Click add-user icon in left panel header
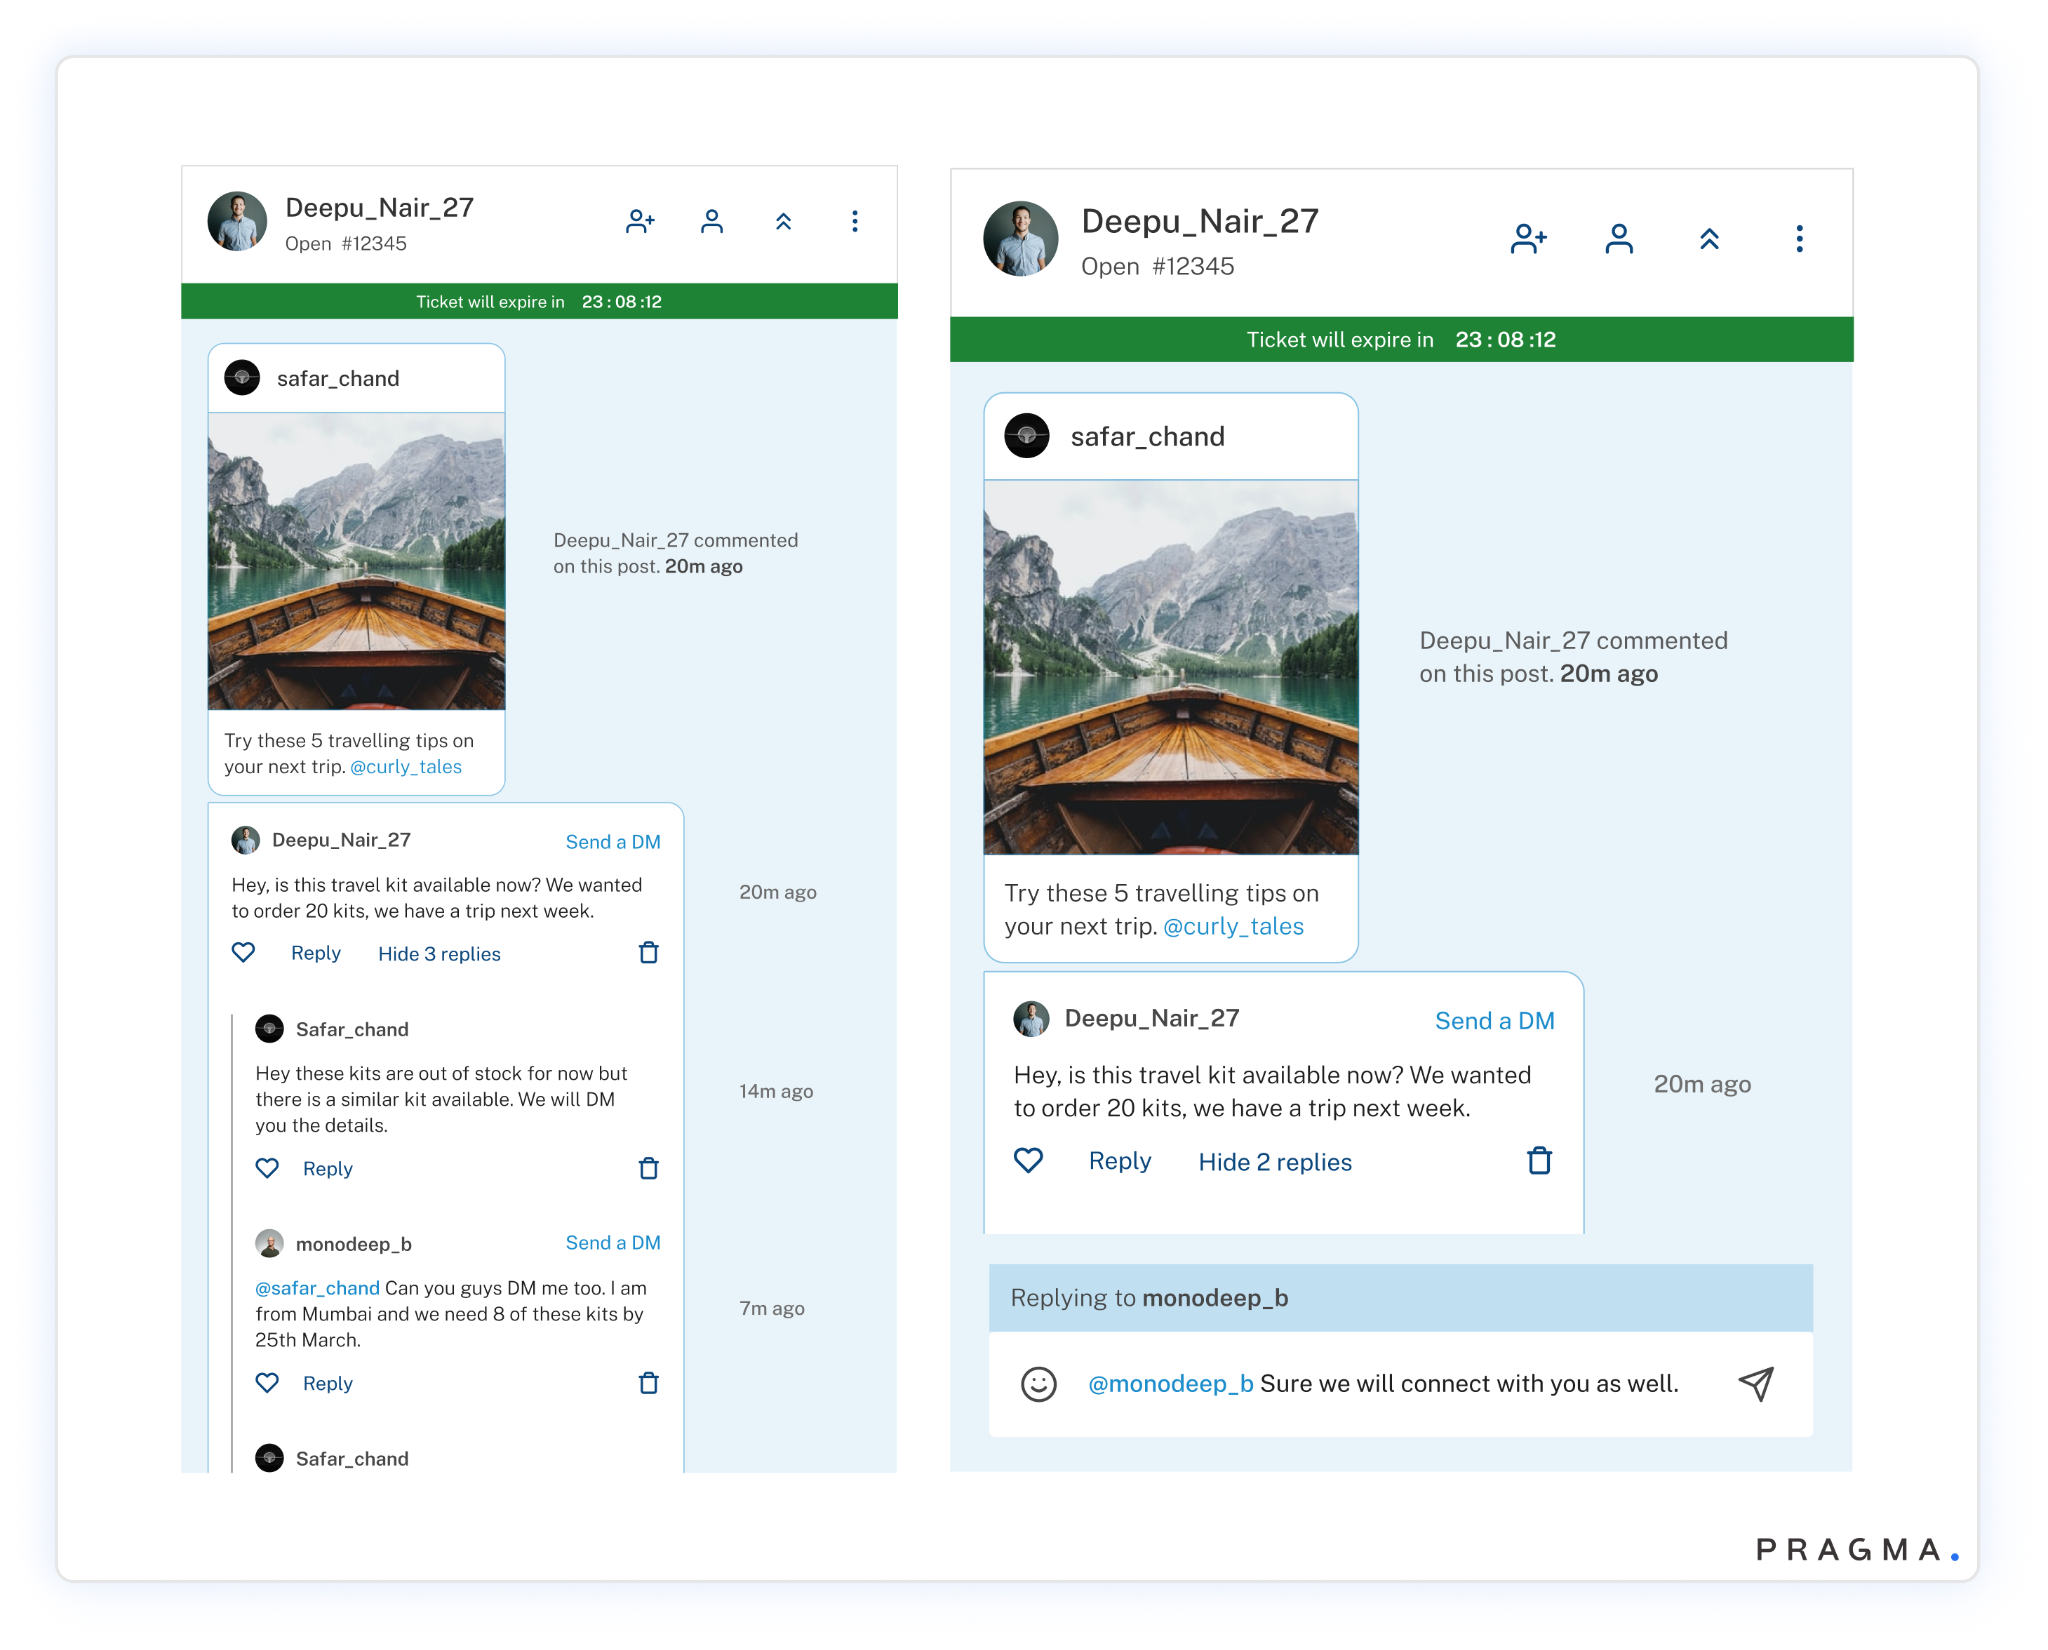The width and height of the screenshot is (2048, 1650). click(x=640, y=221)
